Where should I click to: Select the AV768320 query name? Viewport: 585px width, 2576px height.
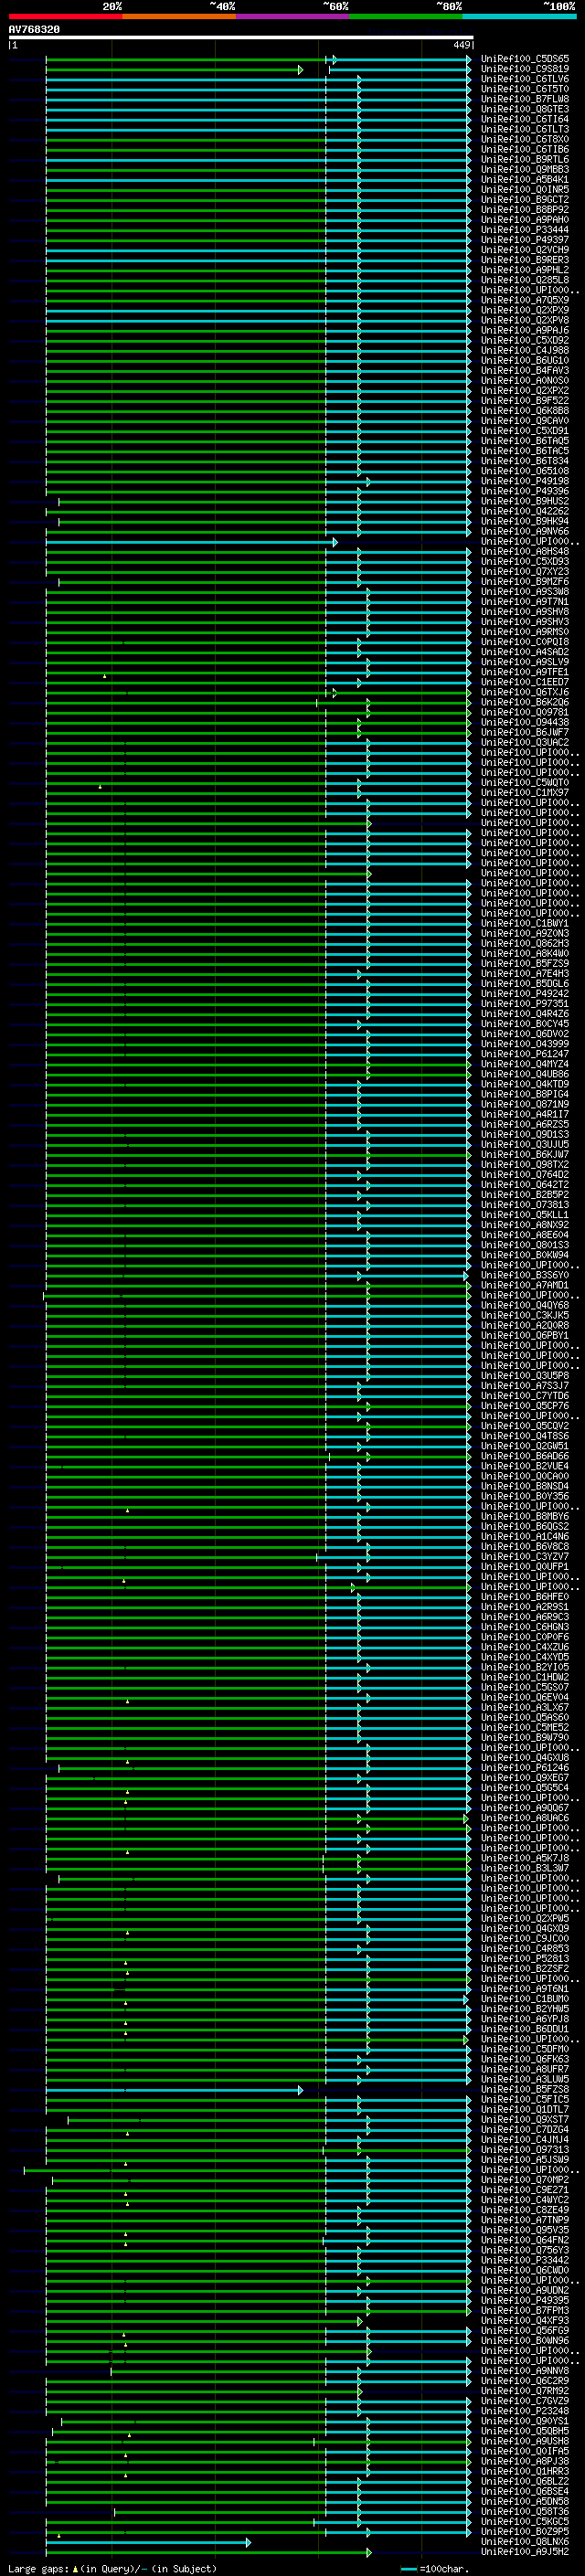pyautogui.click(x=34, y=30)
